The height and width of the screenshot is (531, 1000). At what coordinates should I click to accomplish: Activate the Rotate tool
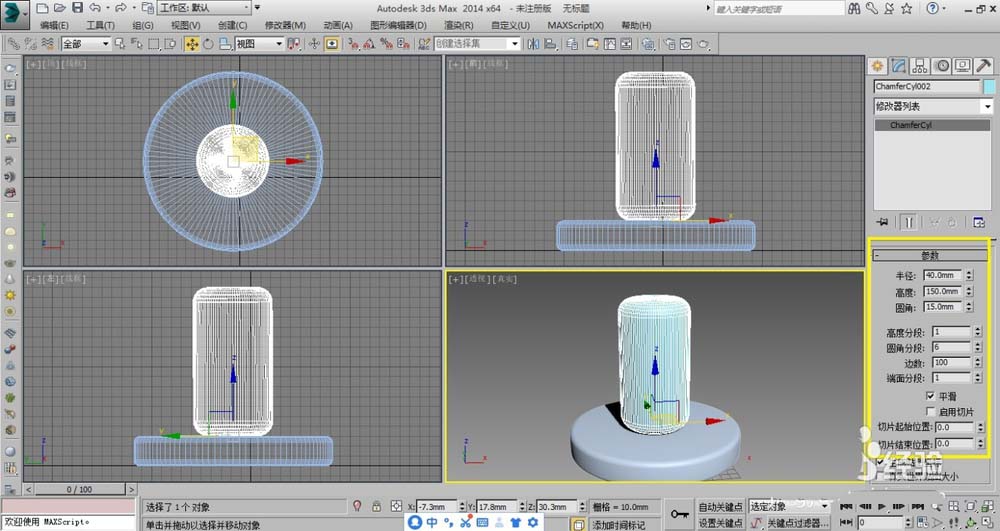click(209, 44)
